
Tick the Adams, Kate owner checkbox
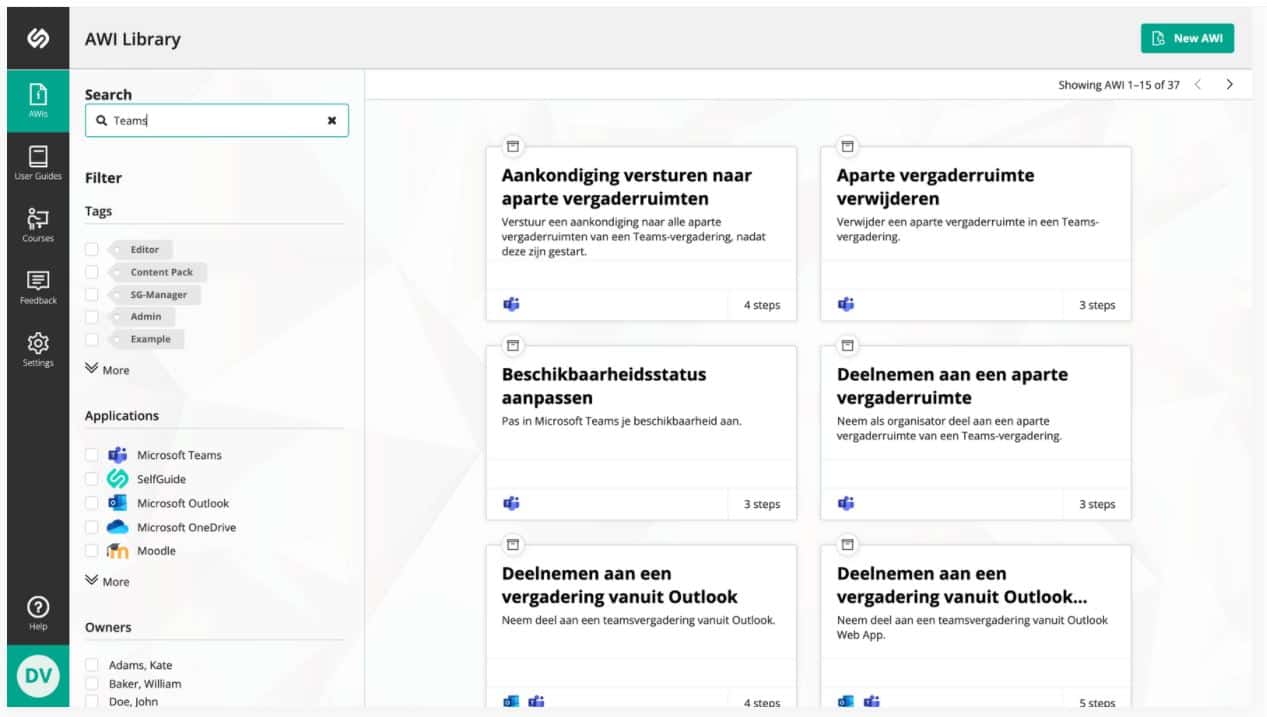point(92,665)
